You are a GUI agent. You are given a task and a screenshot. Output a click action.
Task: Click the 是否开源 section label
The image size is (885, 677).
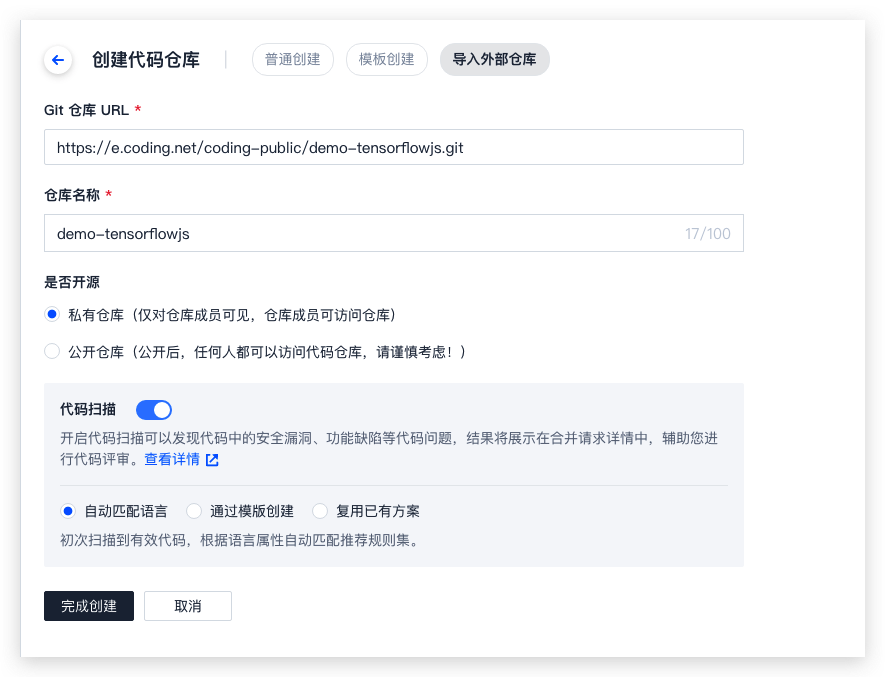click(x=72, y=282)
